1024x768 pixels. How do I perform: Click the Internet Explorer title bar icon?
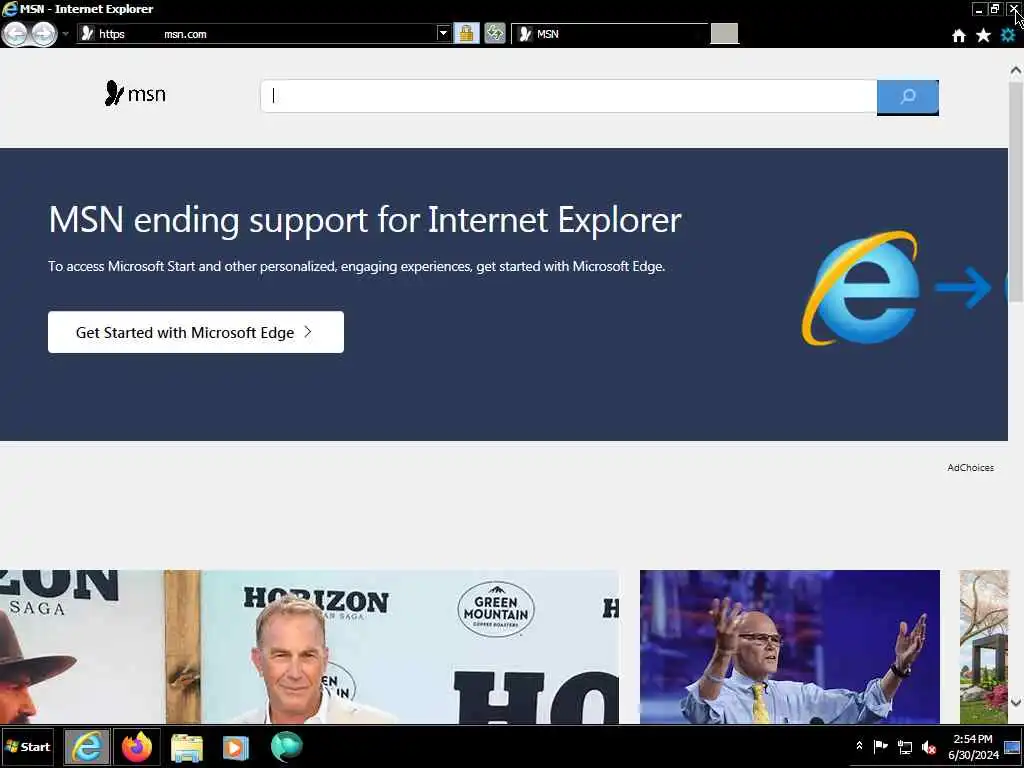pos(10,8)
